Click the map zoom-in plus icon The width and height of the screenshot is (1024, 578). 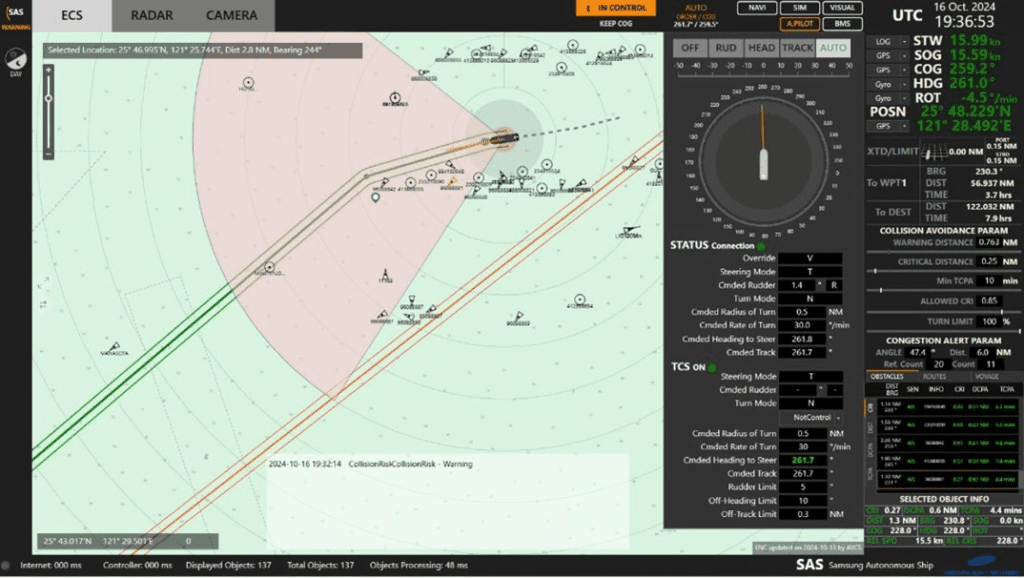tap(48, 70)
